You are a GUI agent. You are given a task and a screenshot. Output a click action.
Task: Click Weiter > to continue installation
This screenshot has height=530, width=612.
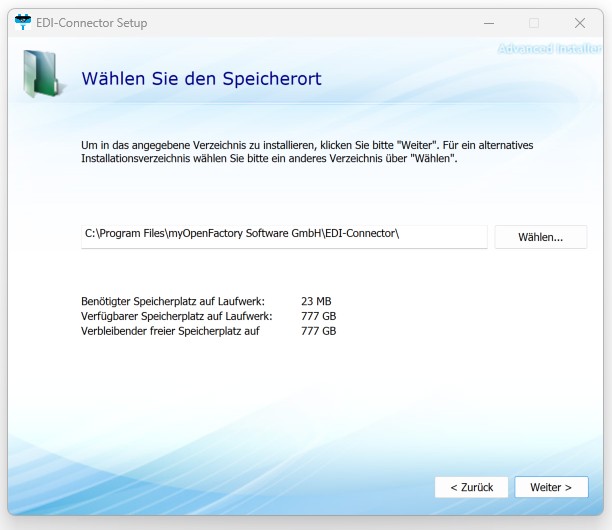(x=551, y=487)
